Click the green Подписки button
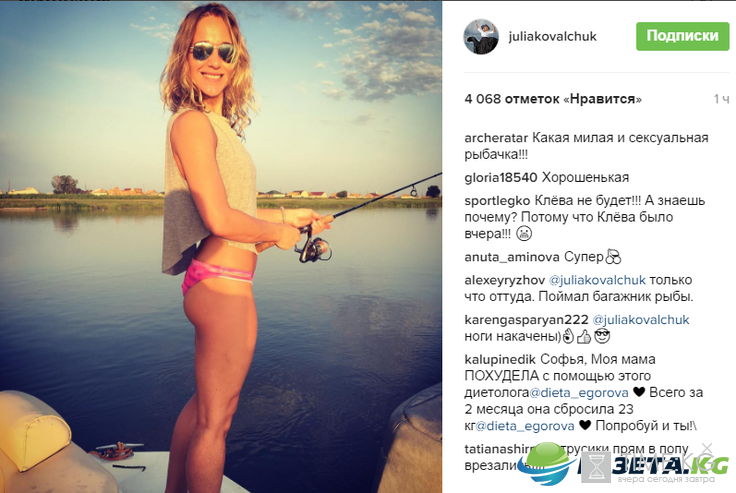 682,36
